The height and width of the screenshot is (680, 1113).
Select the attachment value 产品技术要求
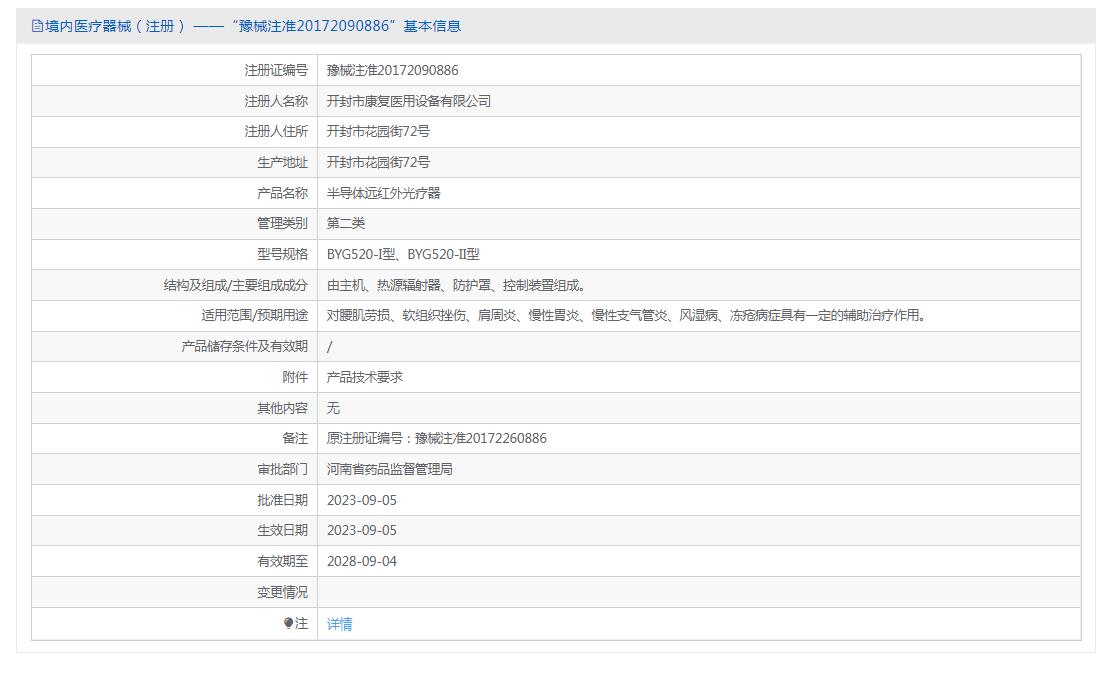[365, 377]
